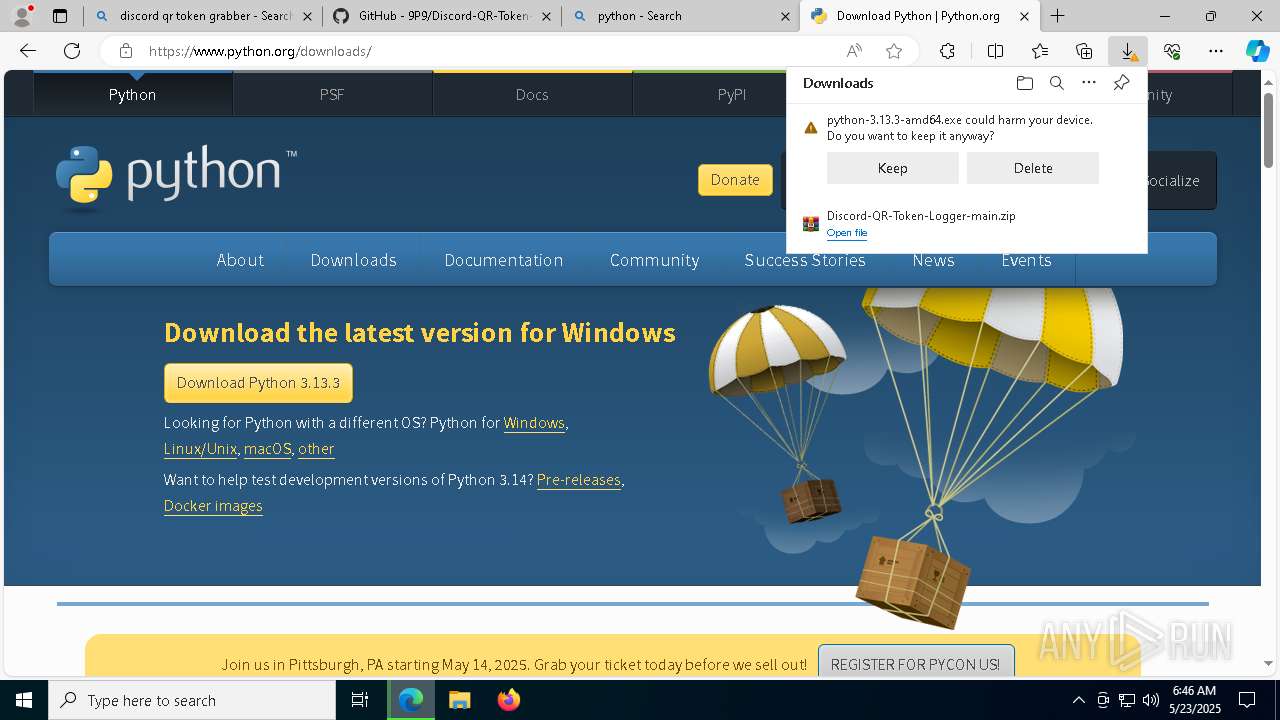Open downloads folder icon in panel

[x=1024, y=83]
